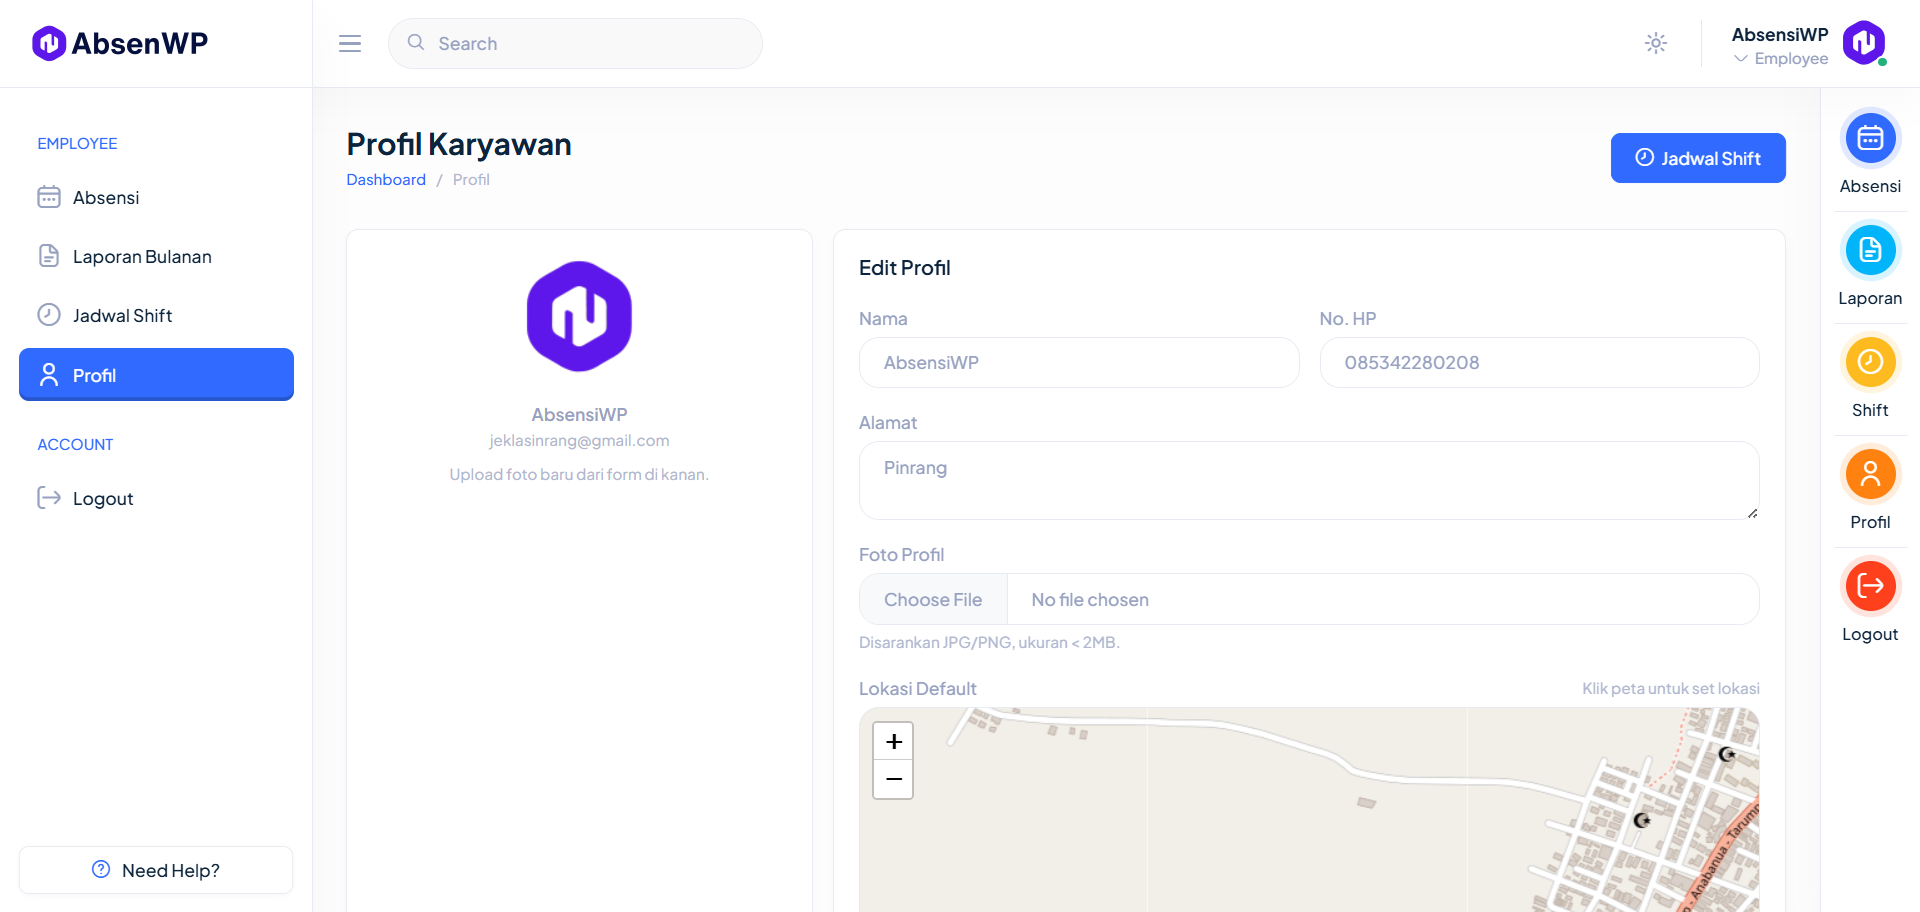Open the file picker via Choose File
This screenshot has height=912, width=1920.
pos(932,599)
